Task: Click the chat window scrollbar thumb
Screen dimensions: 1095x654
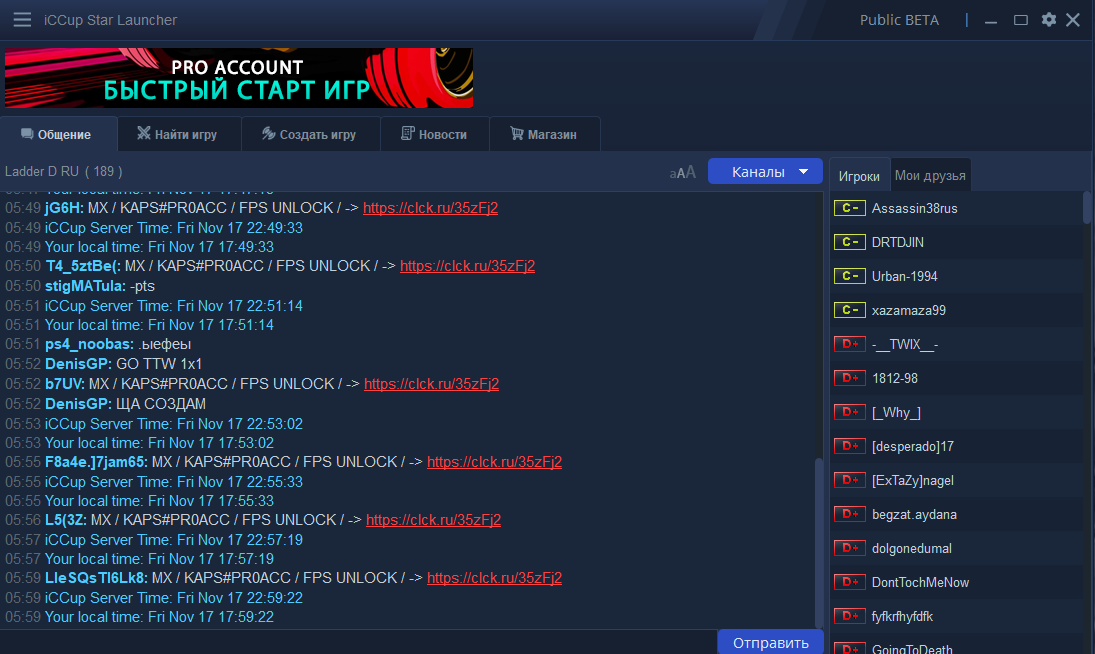Action: click(818, 543)
